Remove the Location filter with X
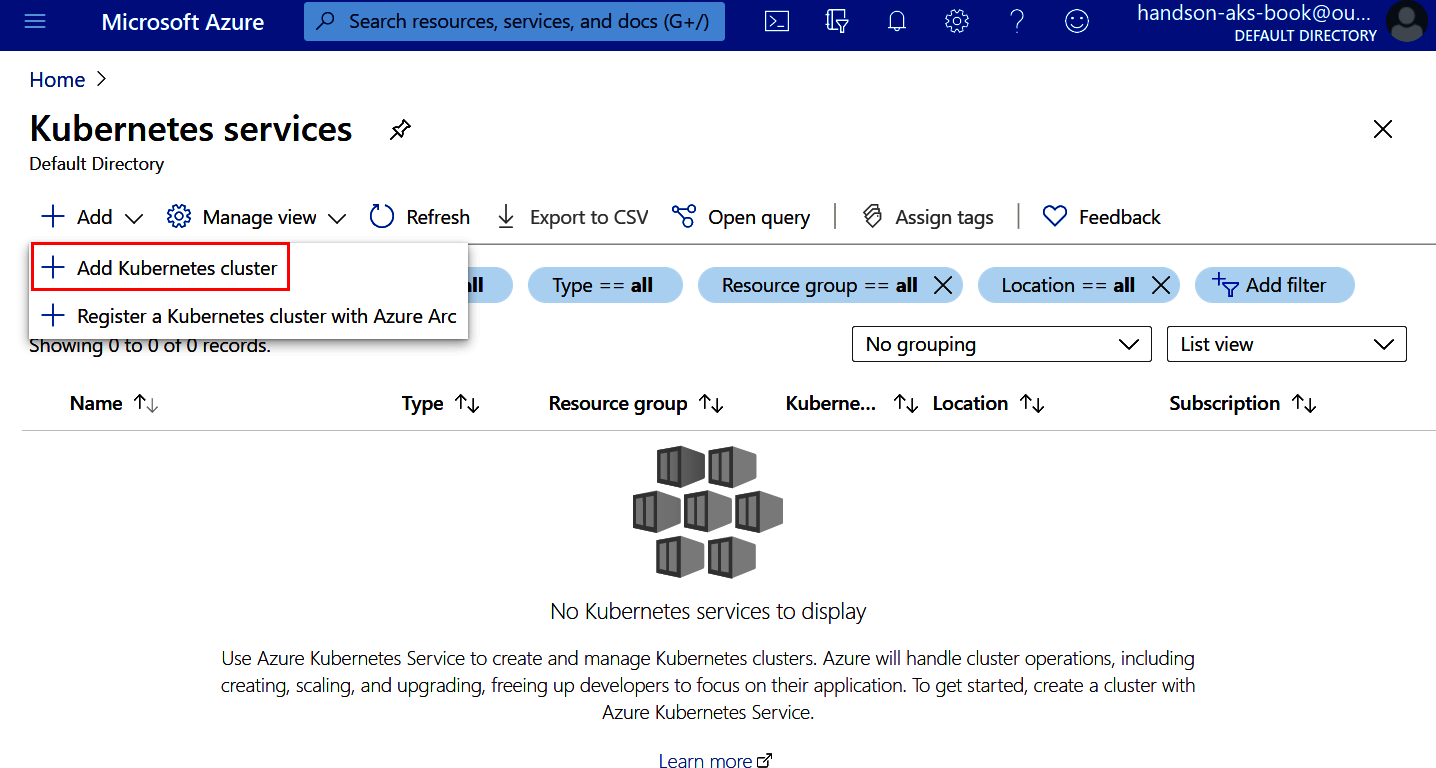1436x768 pixels. coord(1160,285)
